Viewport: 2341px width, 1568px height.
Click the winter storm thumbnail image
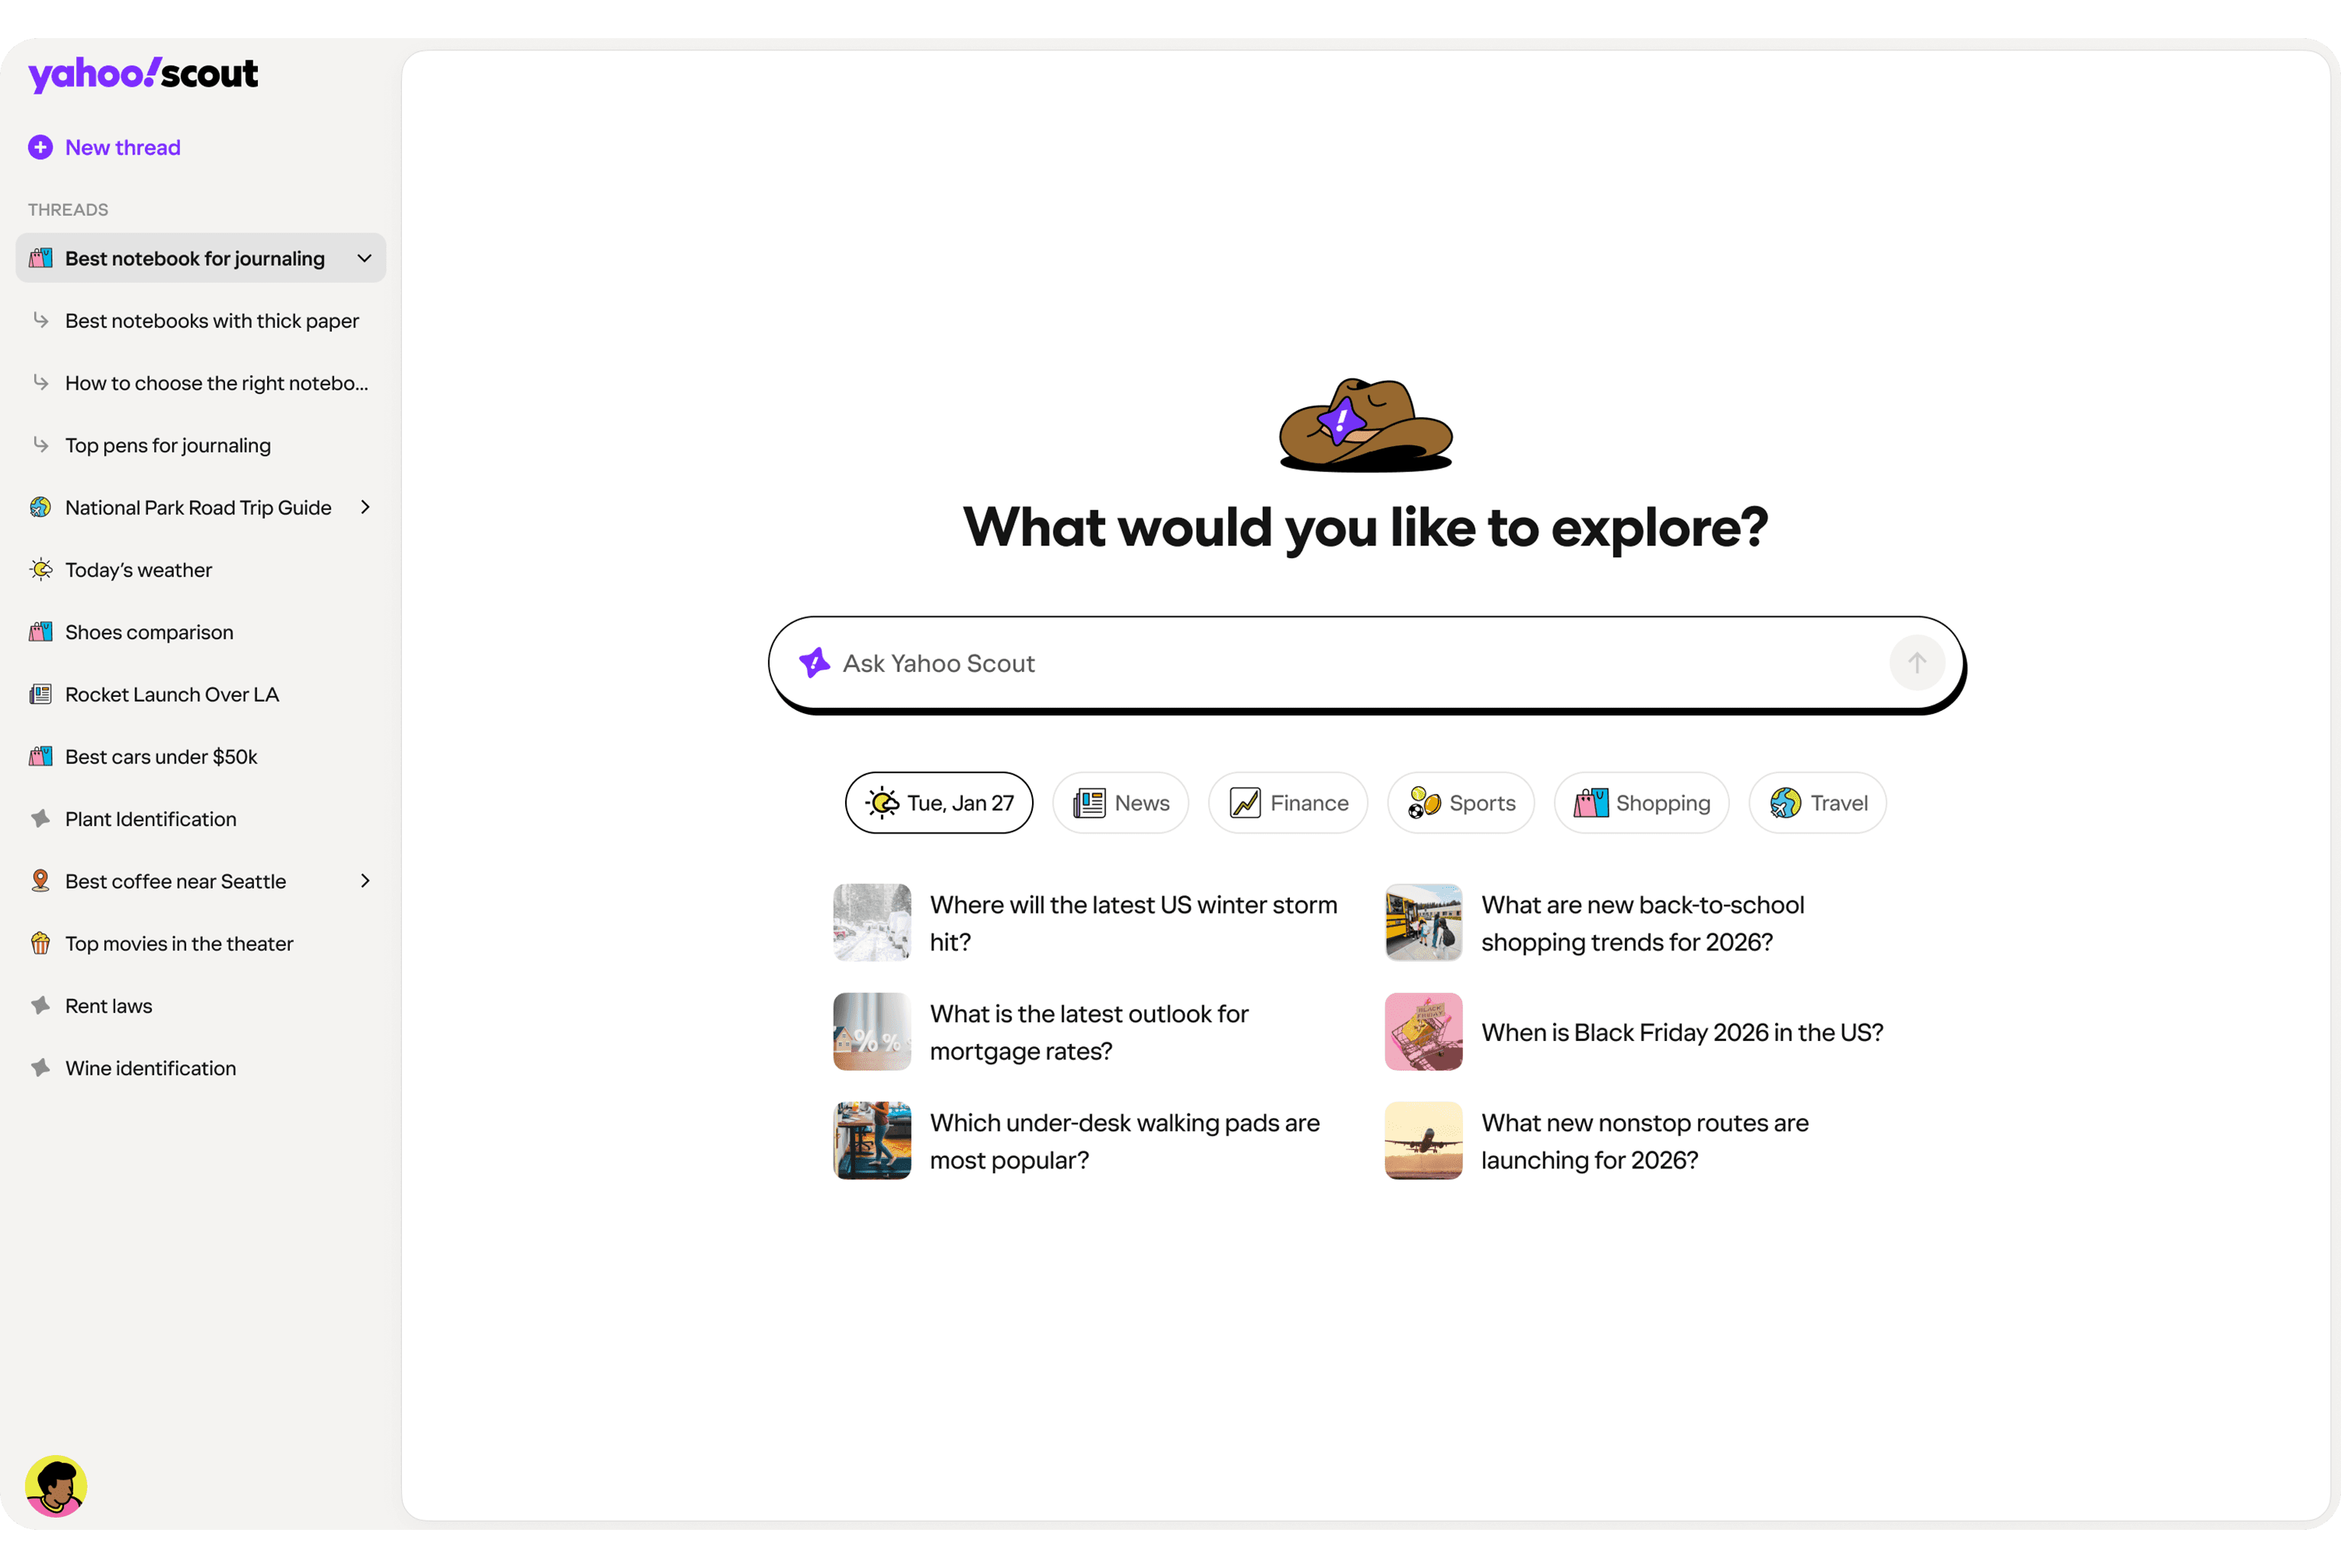tap(871, 921)
